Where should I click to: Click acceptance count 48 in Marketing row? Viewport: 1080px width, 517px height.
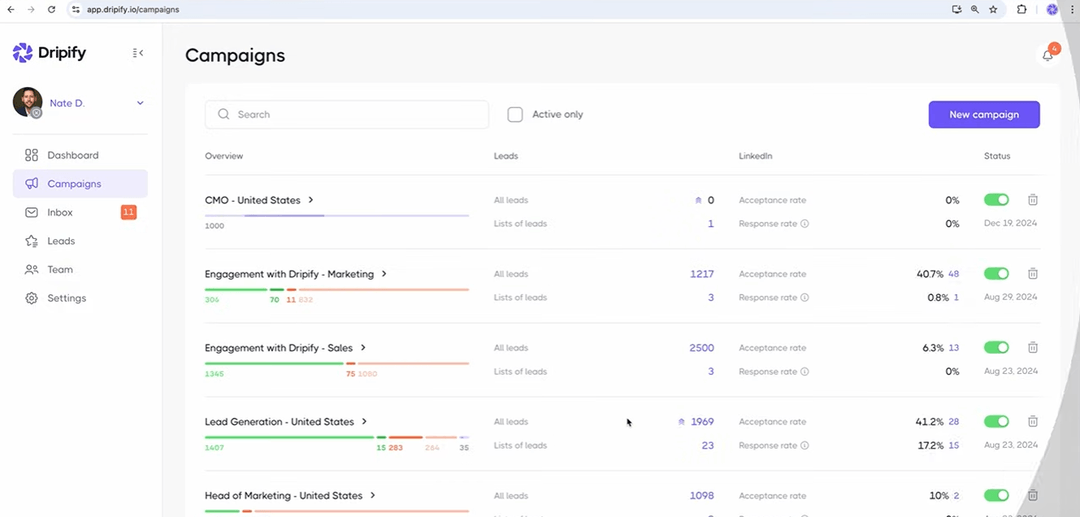[x=953, y=274]
